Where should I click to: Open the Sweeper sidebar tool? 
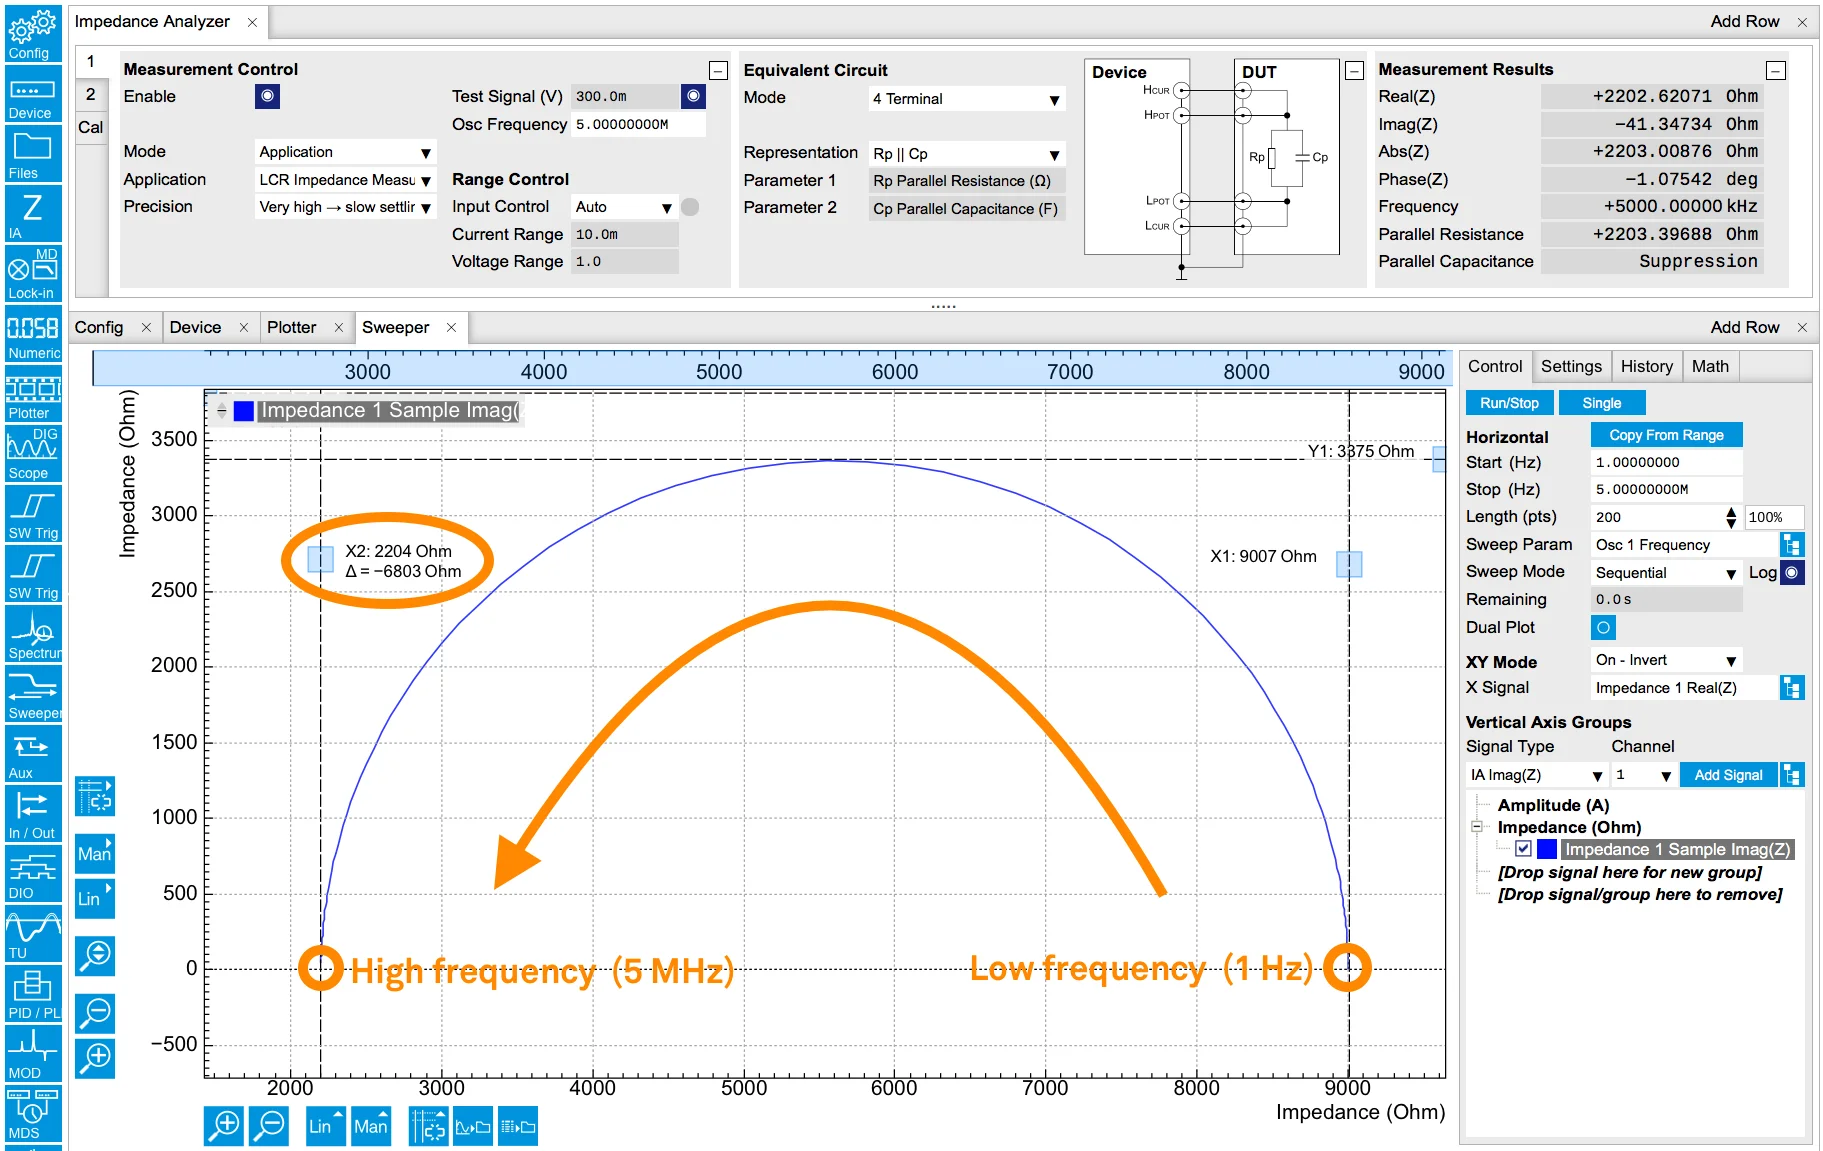(33, 694)
